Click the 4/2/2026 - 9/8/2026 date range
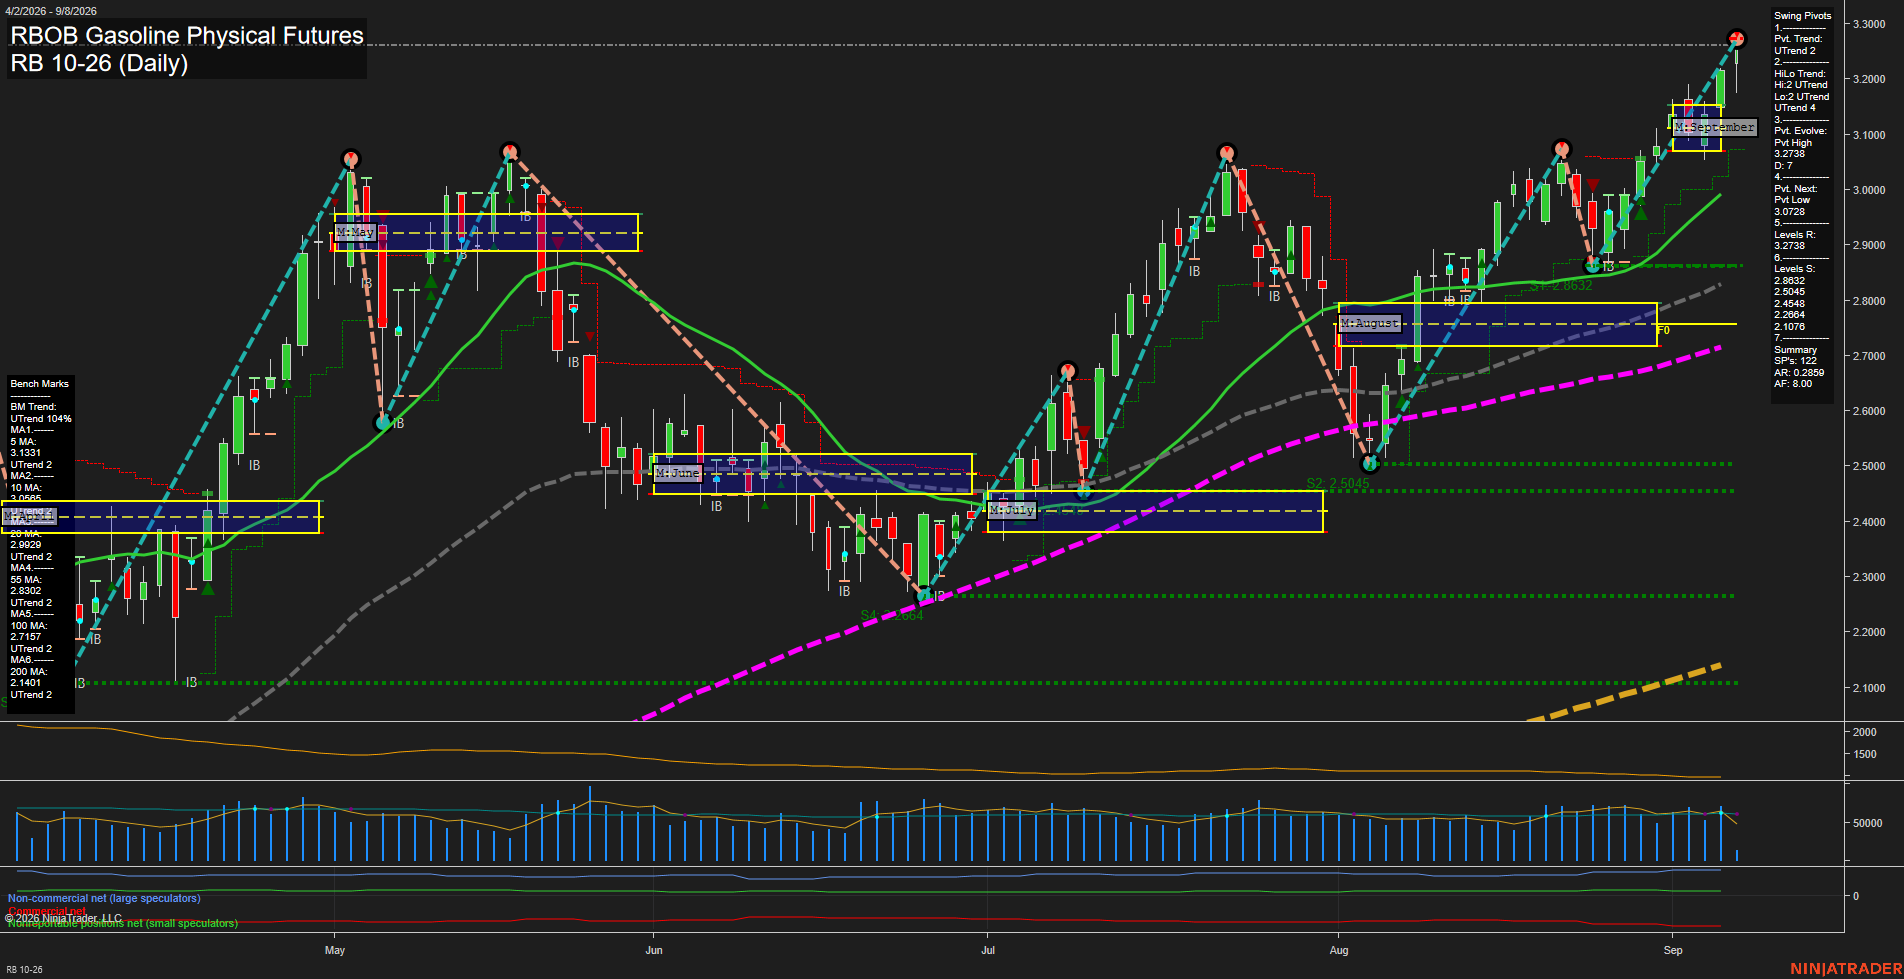This screenshot has width=1904, height=979. 51,11
